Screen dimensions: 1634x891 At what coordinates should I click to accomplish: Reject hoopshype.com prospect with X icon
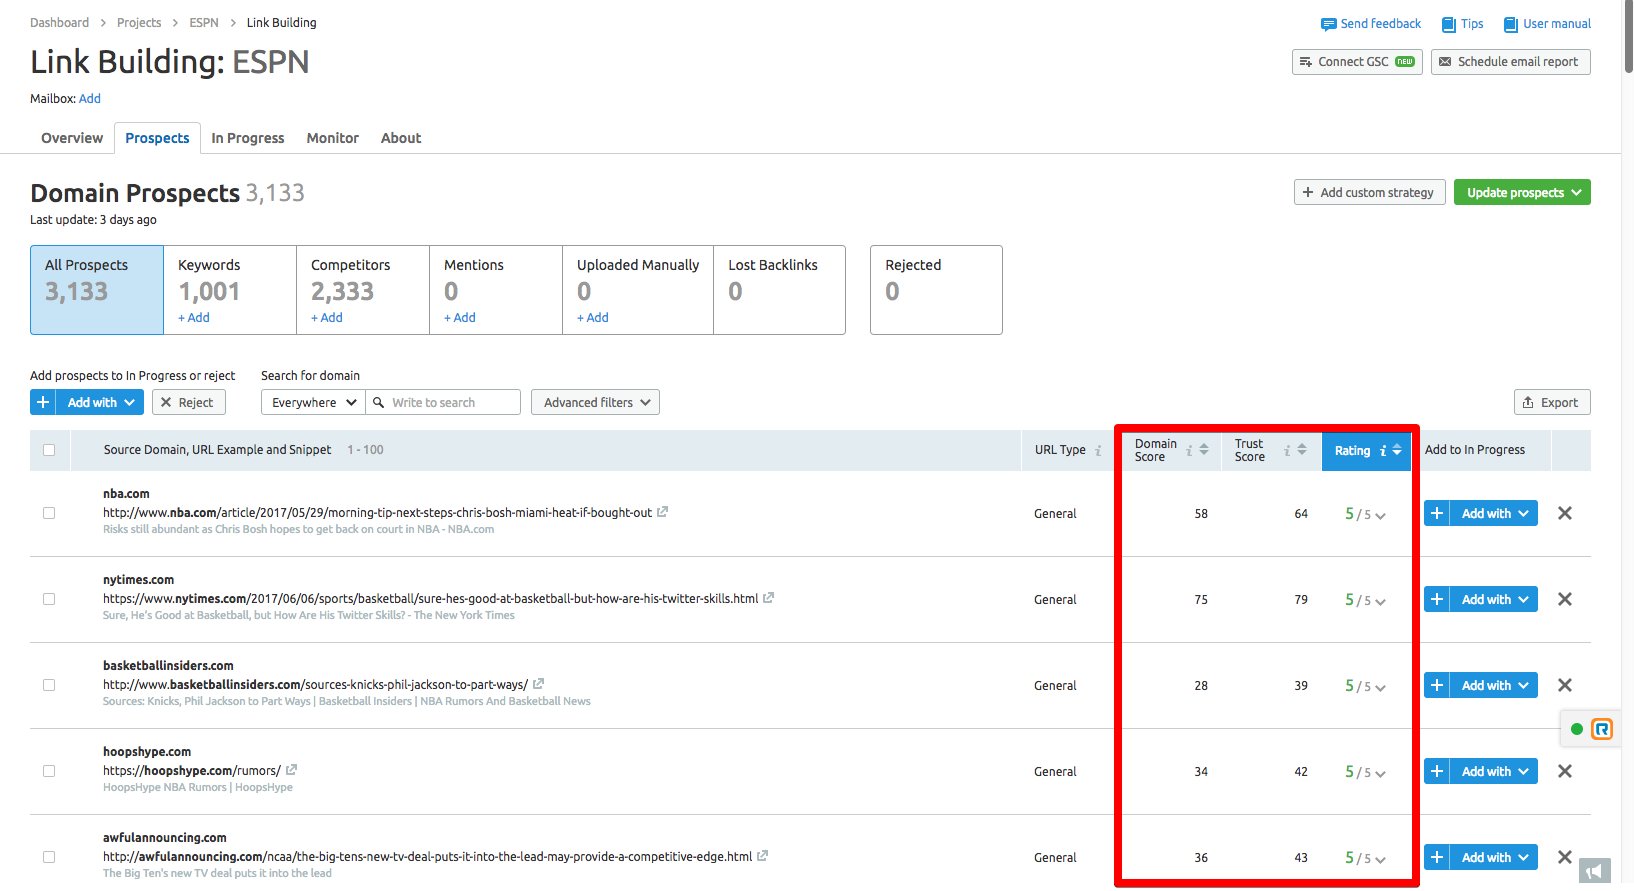(1565, 771)
